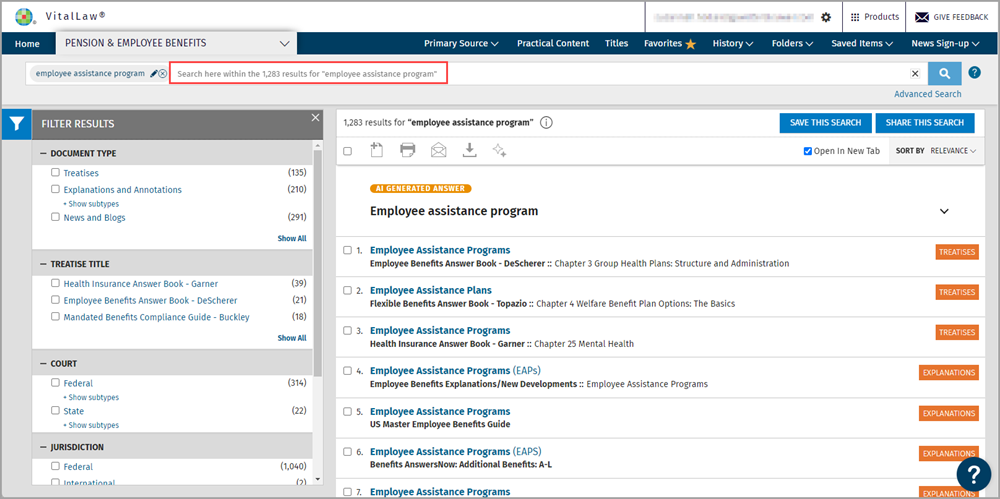The image size is (1000, 499).
Task: Change Sort By Relevance dropdown
Action: [x=953, y=151]
